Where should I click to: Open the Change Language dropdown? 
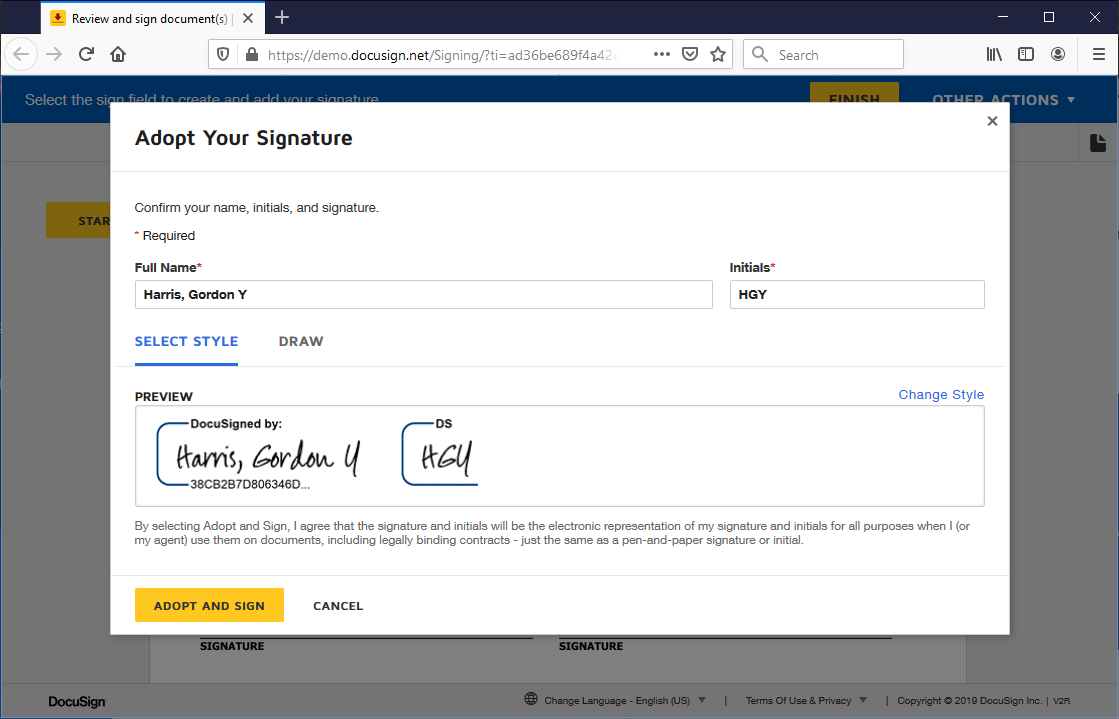(624, 700)
